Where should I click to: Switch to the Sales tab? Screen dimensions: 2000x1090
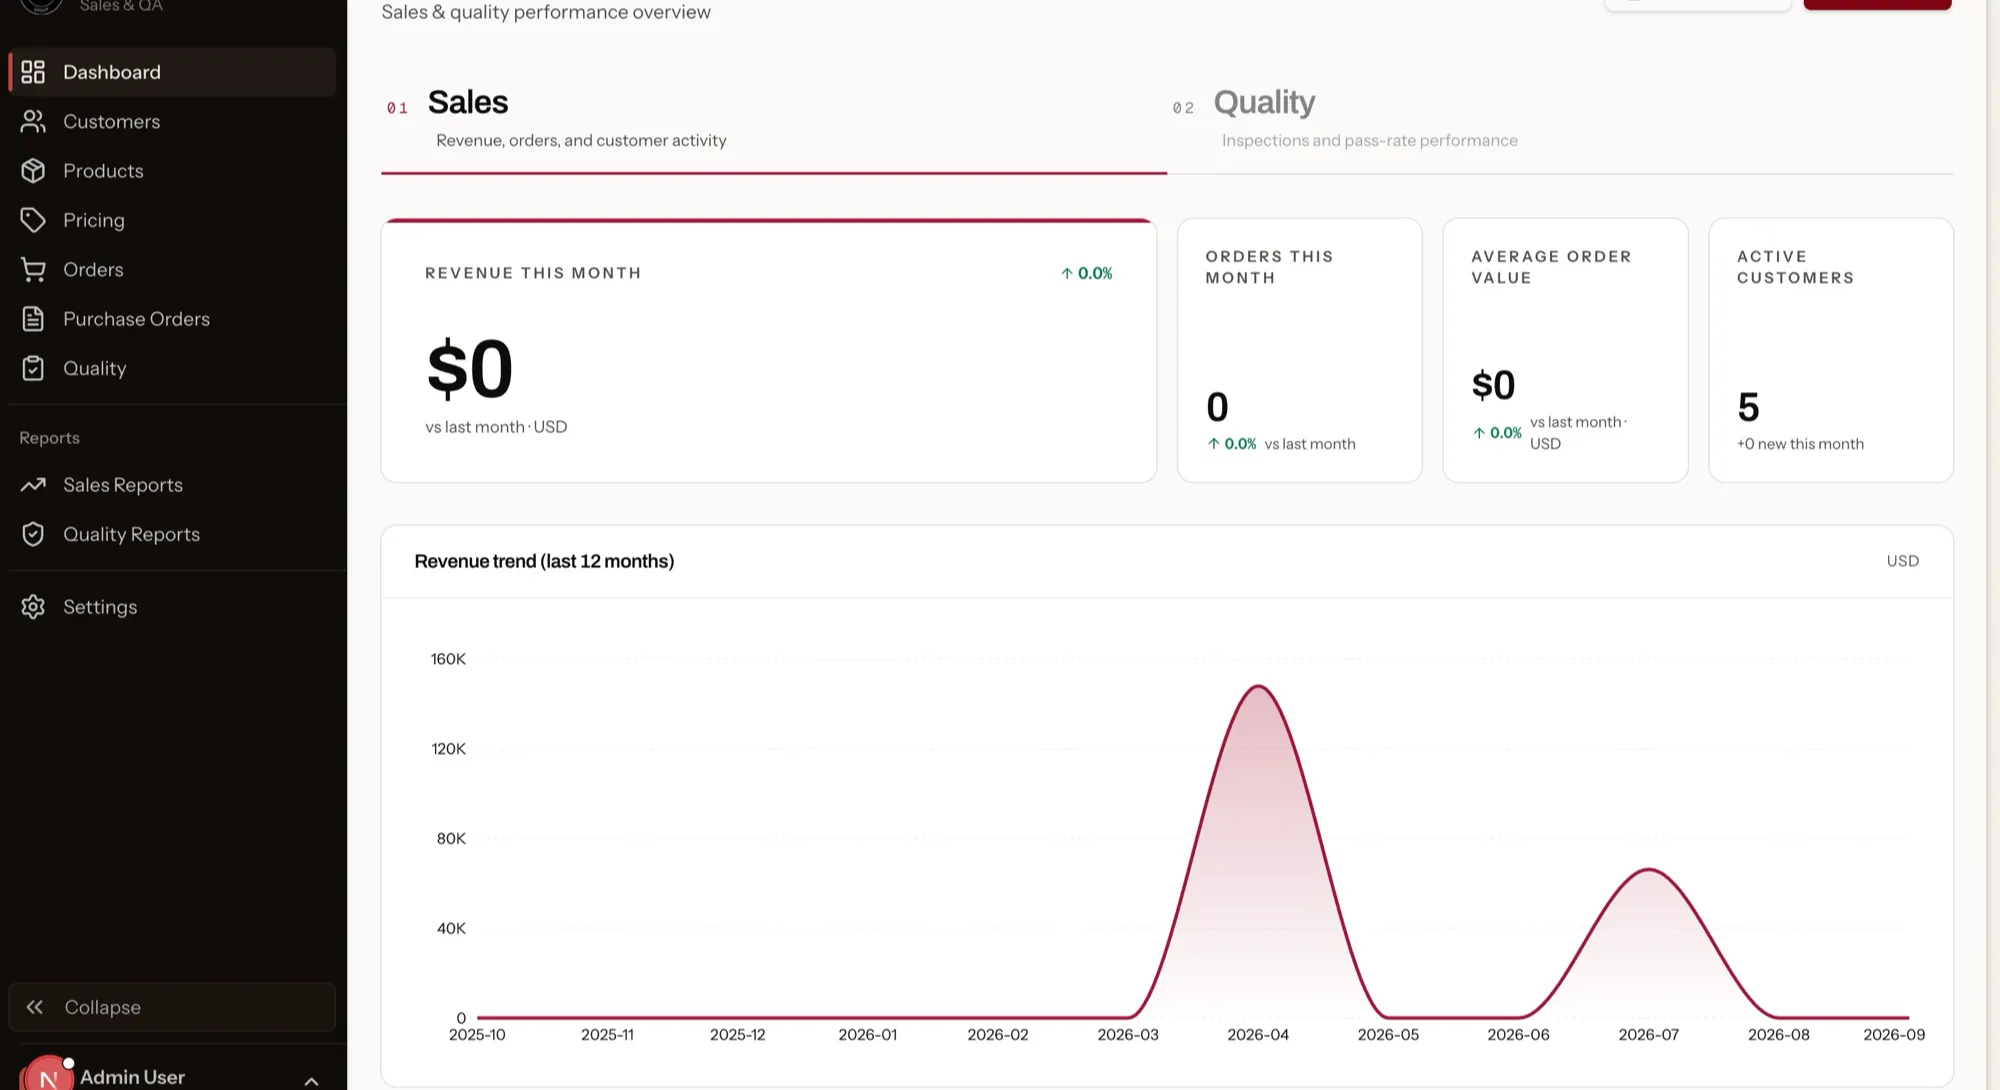pos(773,120)
